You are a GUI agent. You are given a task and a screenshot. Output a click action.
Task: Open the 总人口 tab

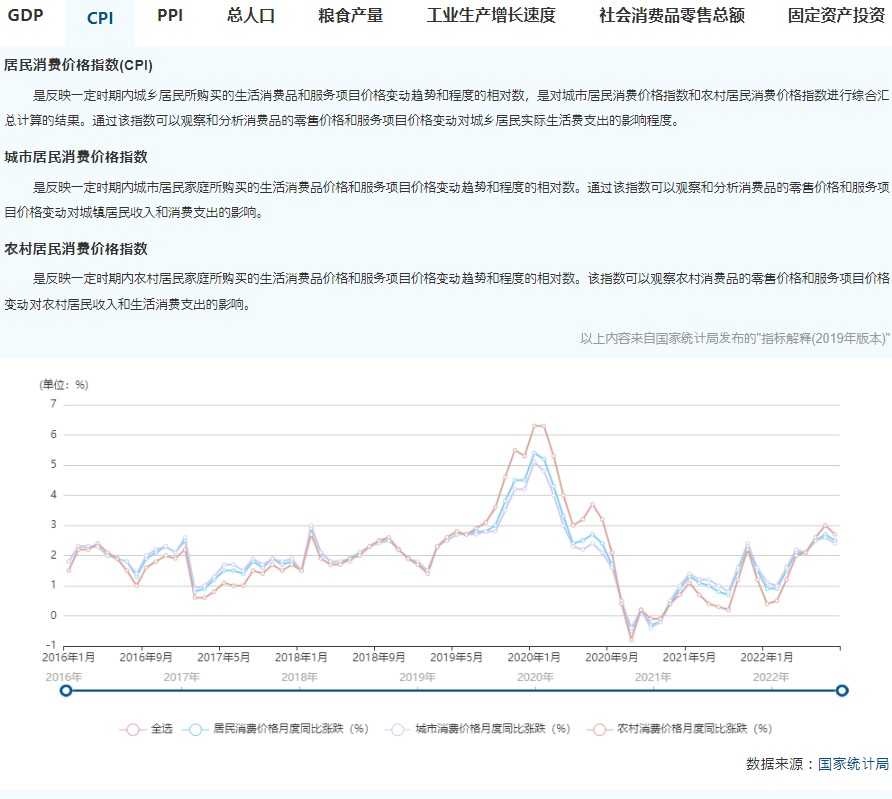[251, 16]
